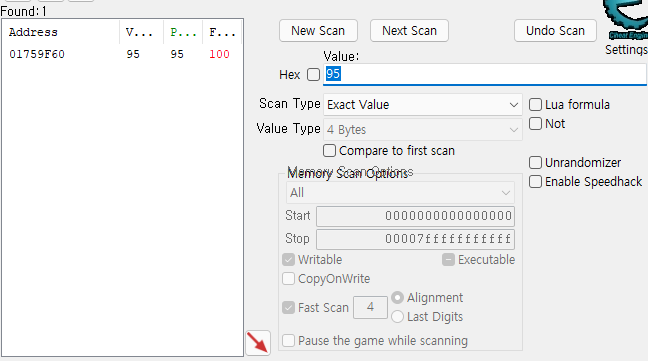This screenshot has height=361, width=648.
Task: Open the Scan Type dropdown
Action: pyautogui.click(x=423, y=105)
